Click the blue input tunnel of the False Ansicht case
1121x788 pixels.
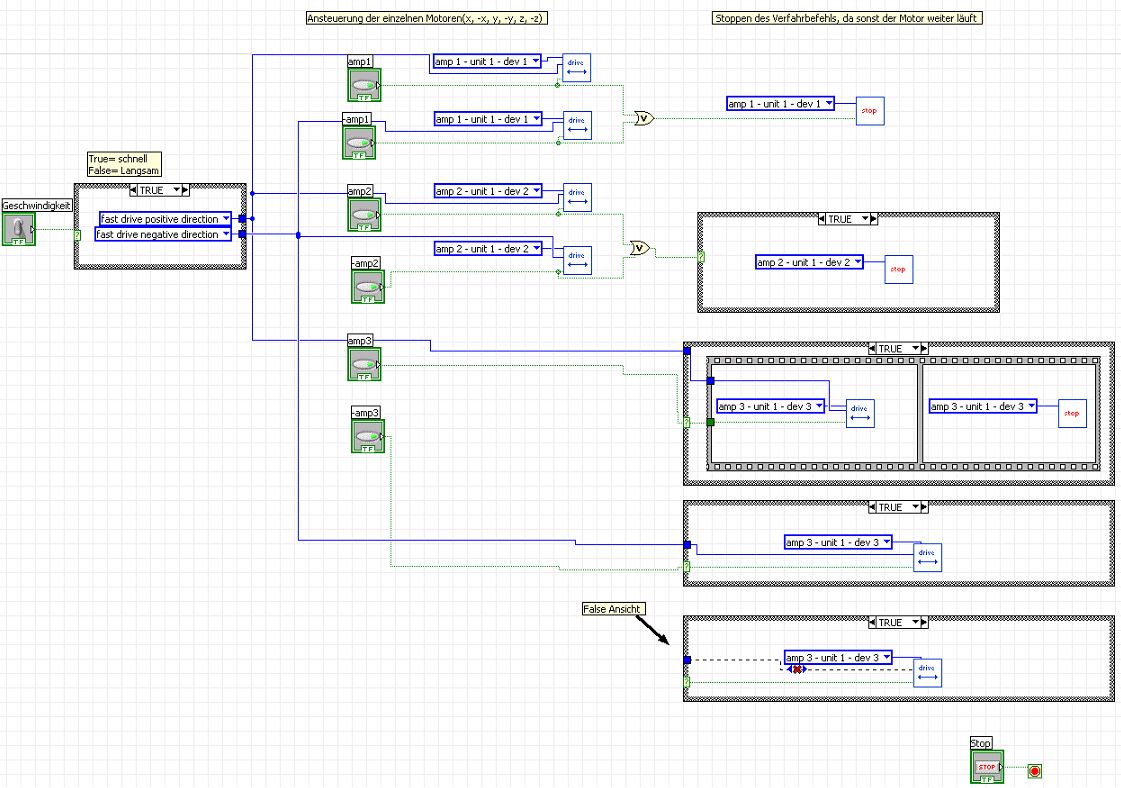(687, 660)
